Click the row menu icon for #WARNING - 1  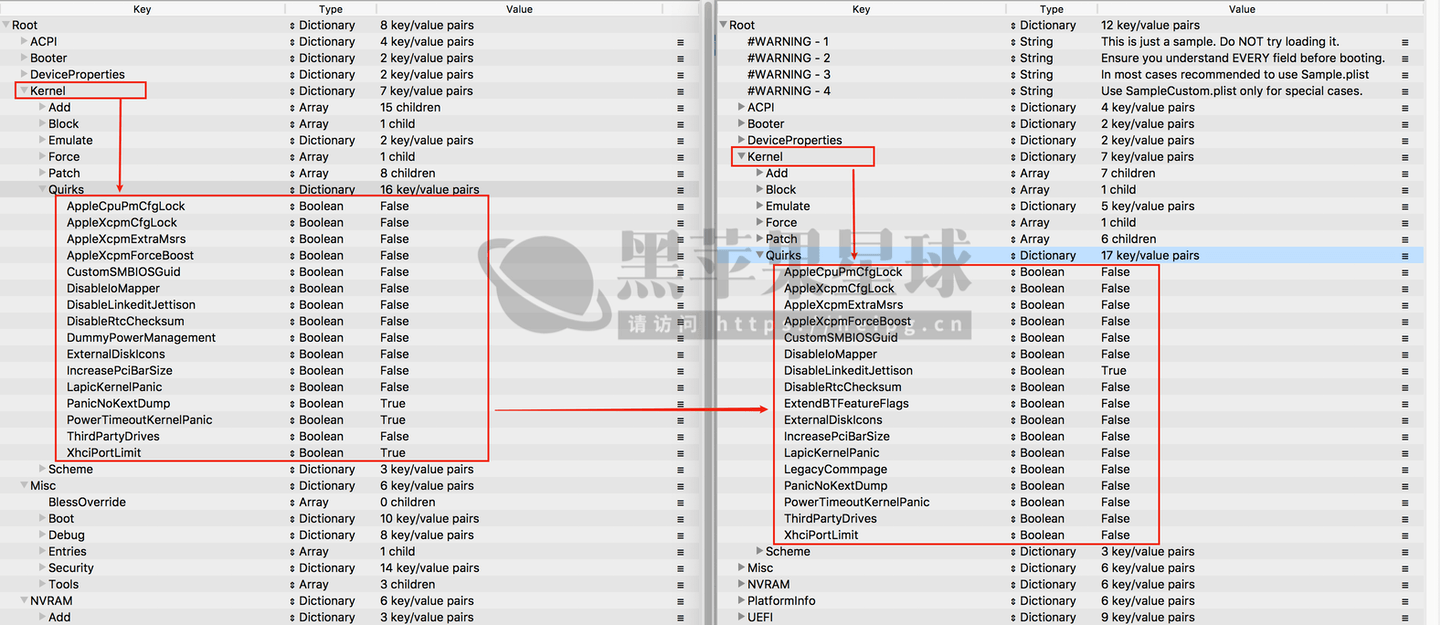coord(1404,42)
